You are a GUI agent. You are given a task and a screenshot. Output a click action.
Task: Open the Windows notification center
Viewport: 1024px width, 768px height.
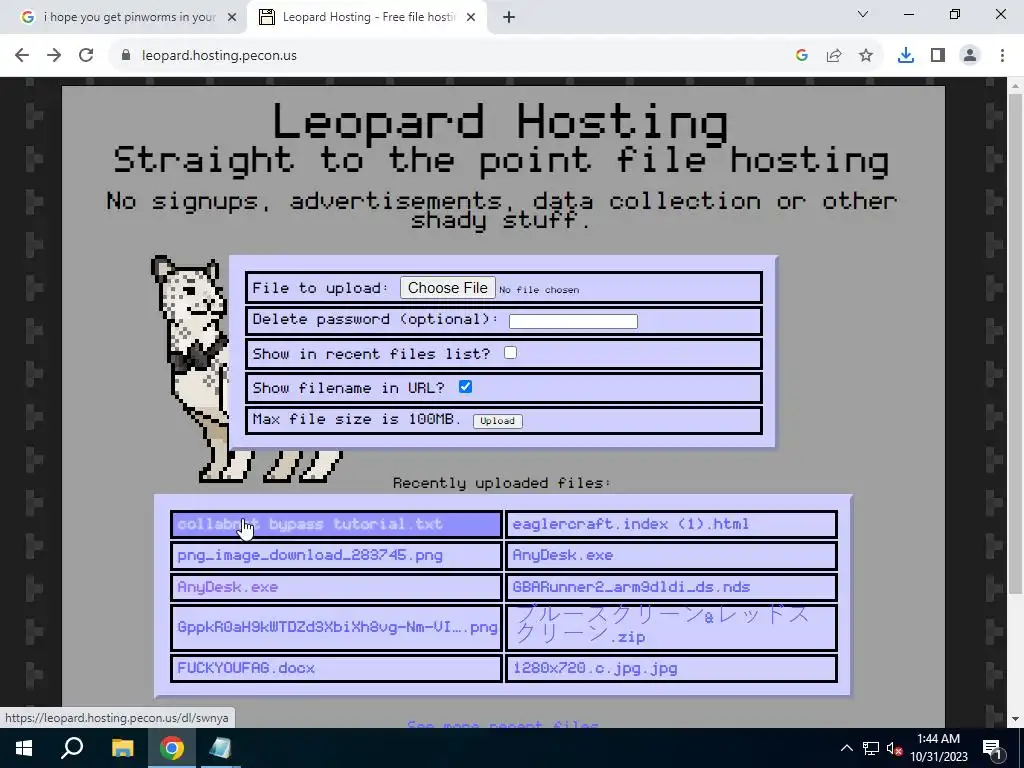993,748
